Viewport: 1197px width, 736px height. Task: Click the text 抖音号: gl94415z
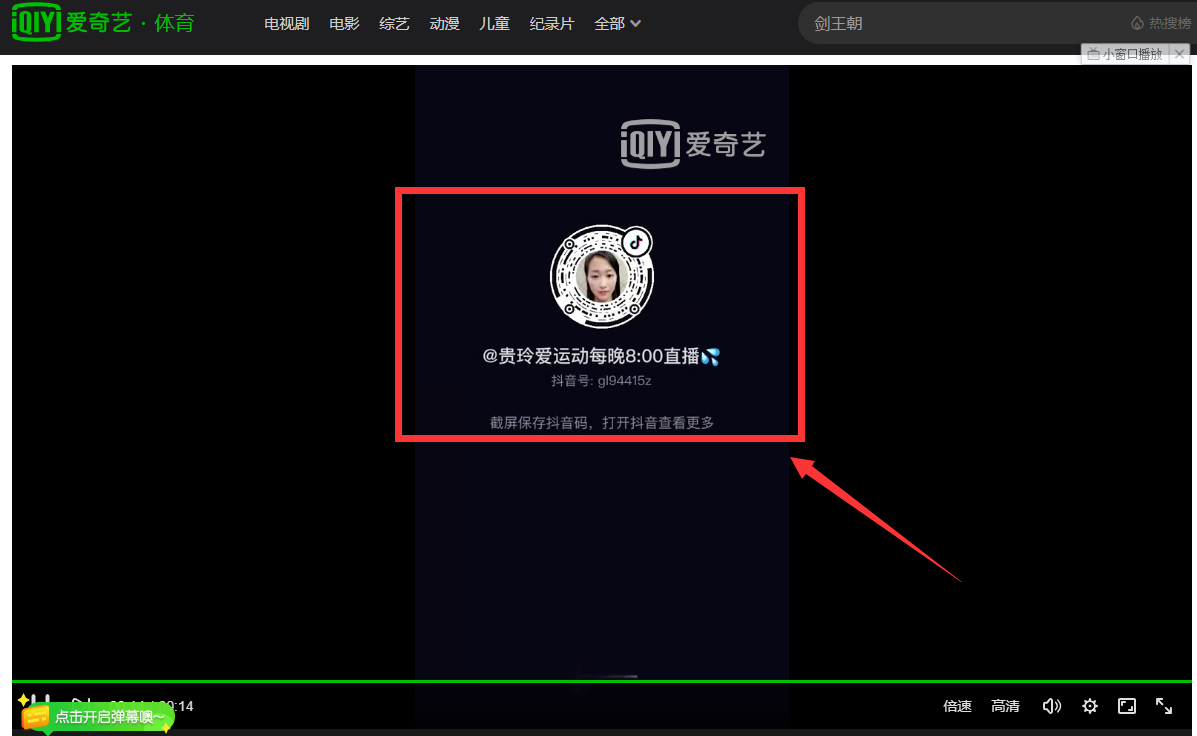(602, 380)
